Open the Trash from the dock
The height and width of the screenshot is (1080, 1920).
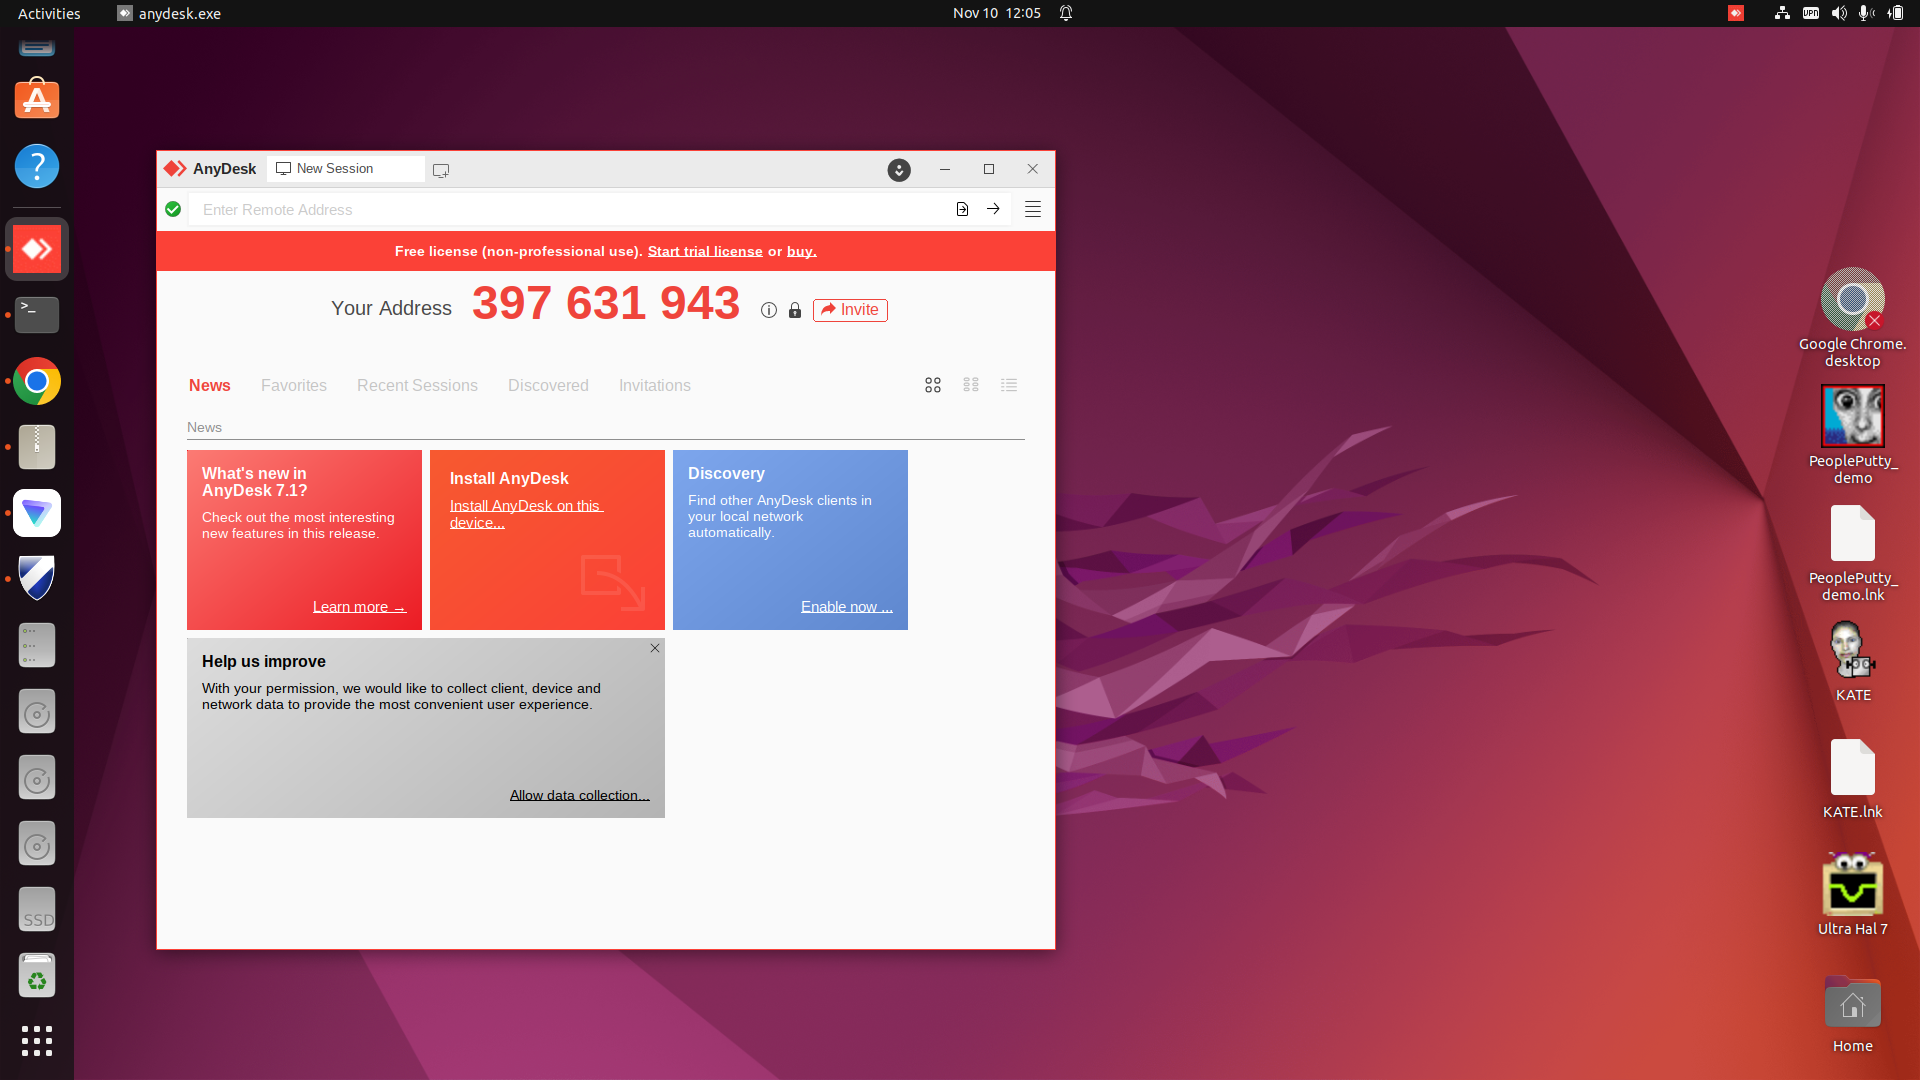(37, 976)
